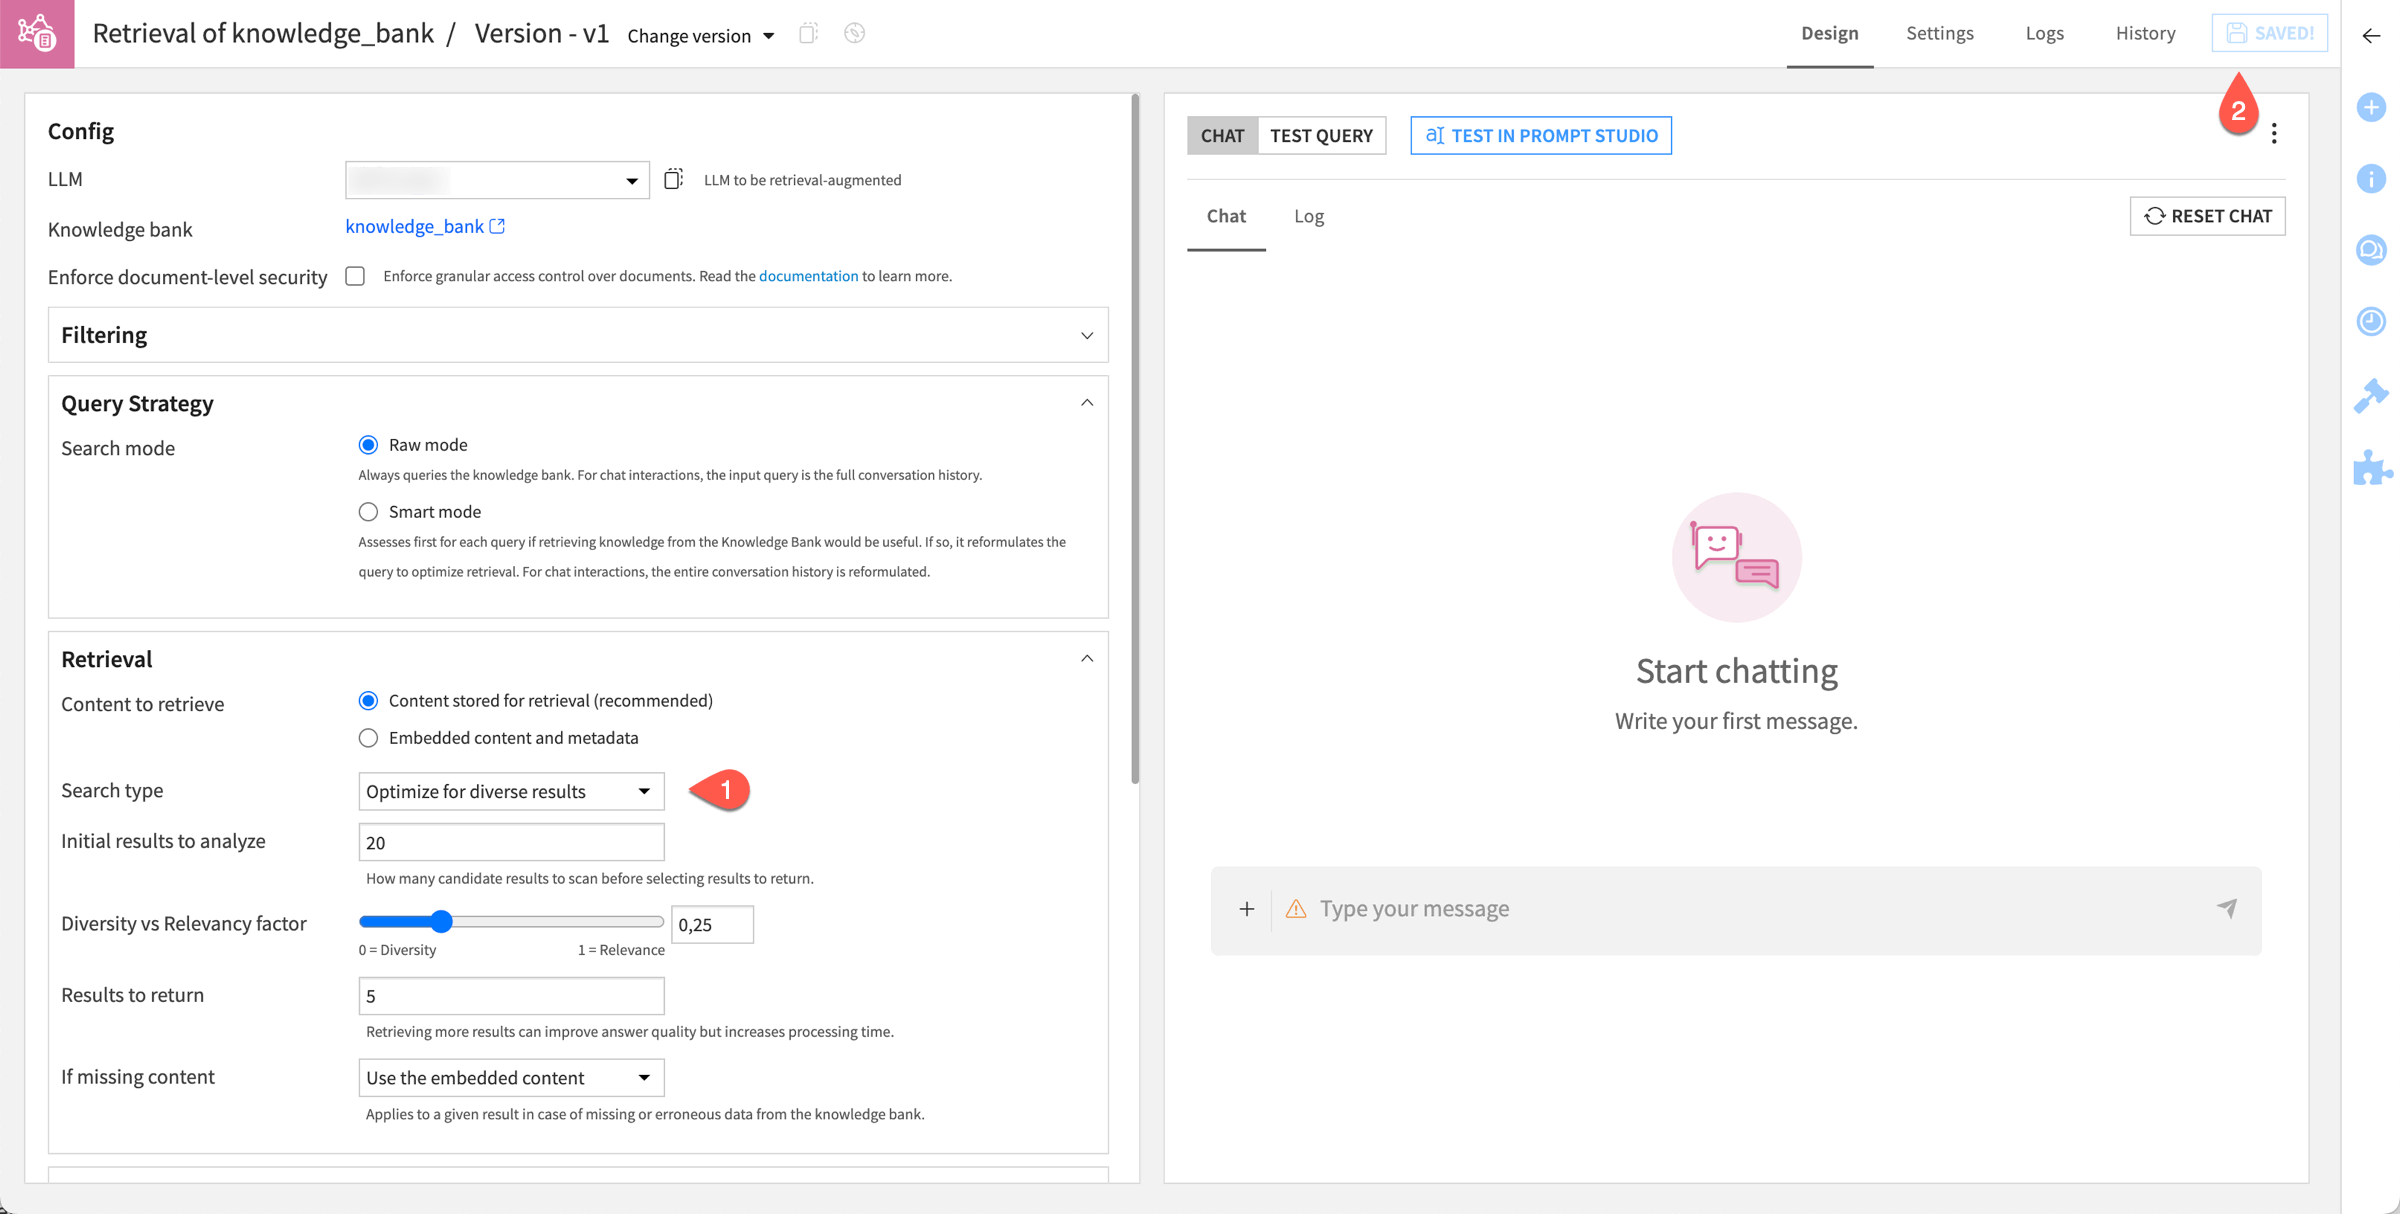This screenshot has height=1214, width=2400.
Task: Switch to the TEST QUERY tab
Action: tap(1322, 135)
